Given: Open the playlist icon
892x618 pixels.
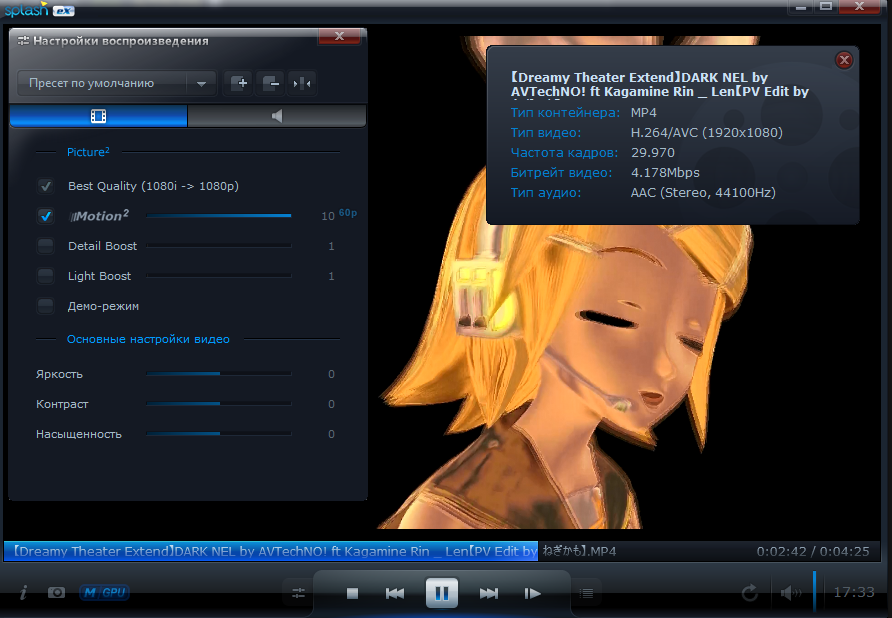Looking at the screenshot, I should click(586, 593).
